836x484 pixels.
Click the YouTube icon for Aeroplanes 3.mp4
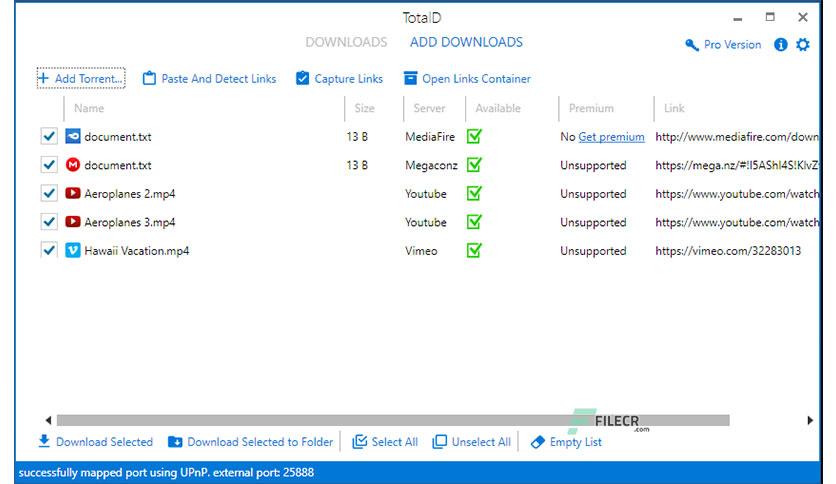pos(73,221)
